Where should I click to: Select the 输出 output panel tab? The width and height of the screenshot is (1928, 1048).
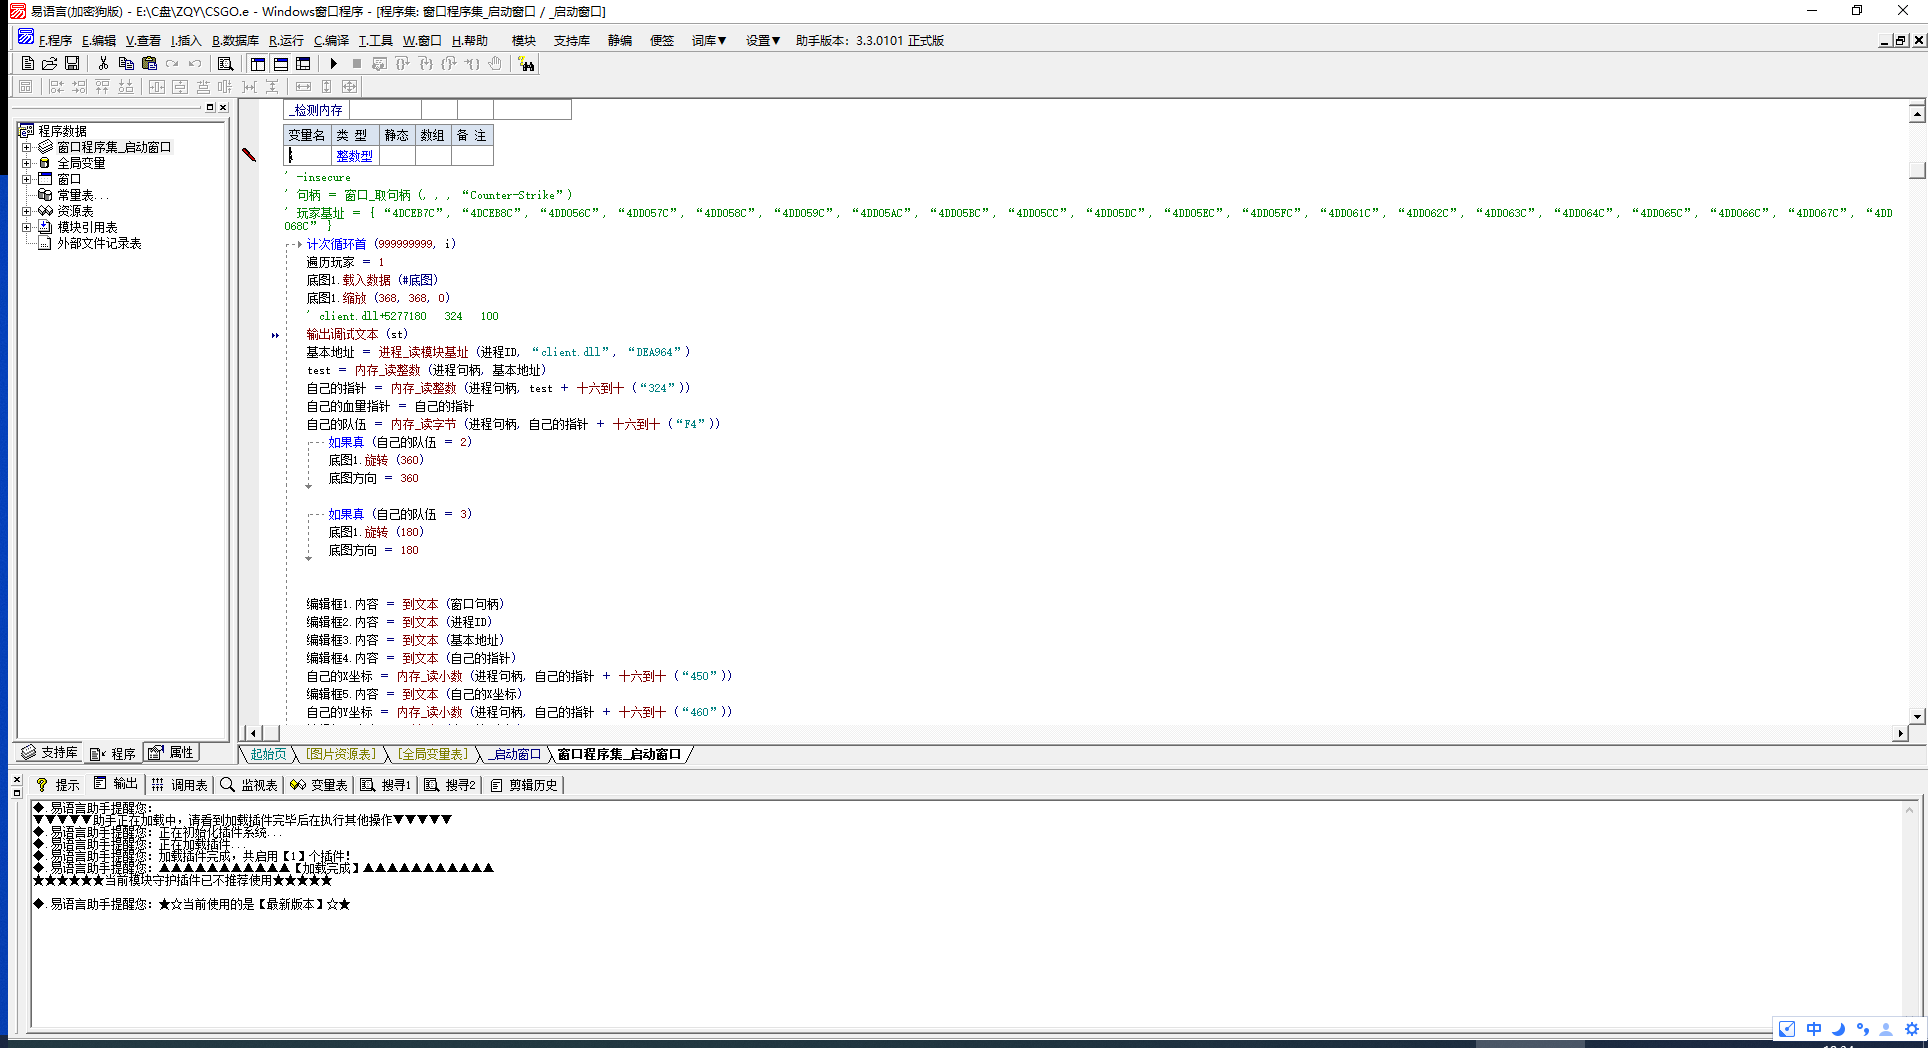click(116, 784)
